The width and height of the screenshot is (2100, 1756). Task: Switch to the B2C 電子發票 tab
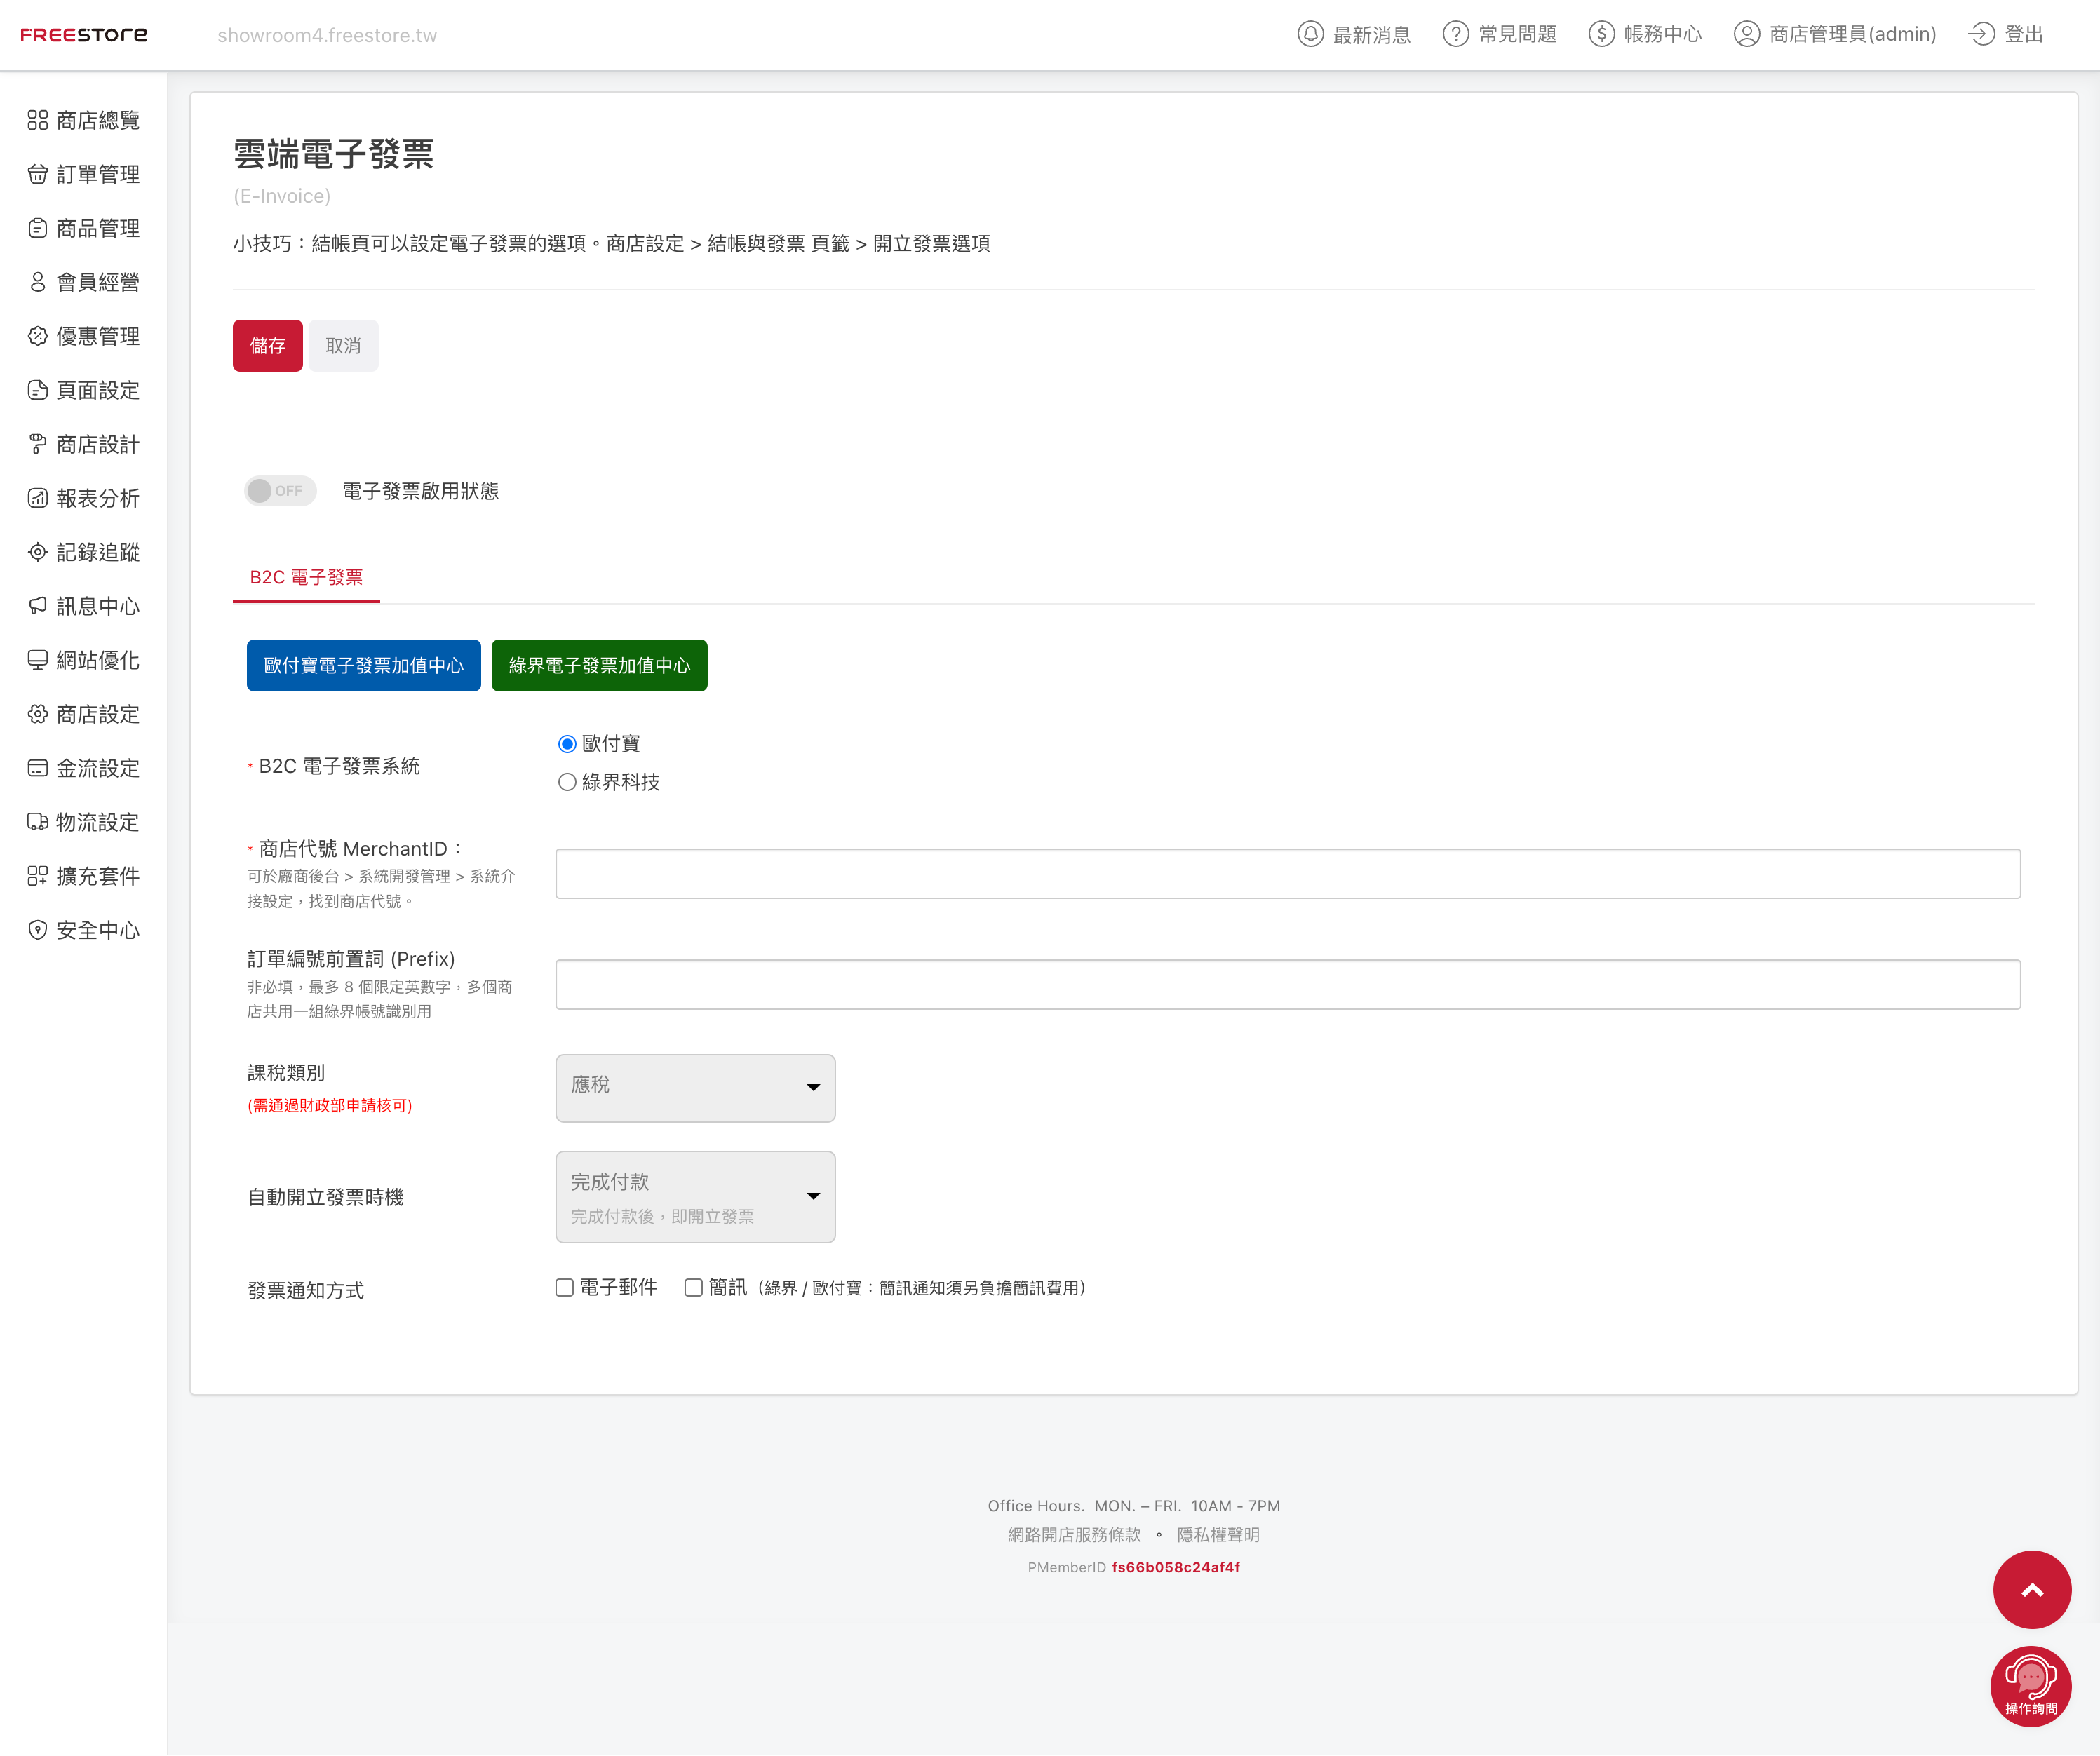pyautogui.click(x=306, y=578)
